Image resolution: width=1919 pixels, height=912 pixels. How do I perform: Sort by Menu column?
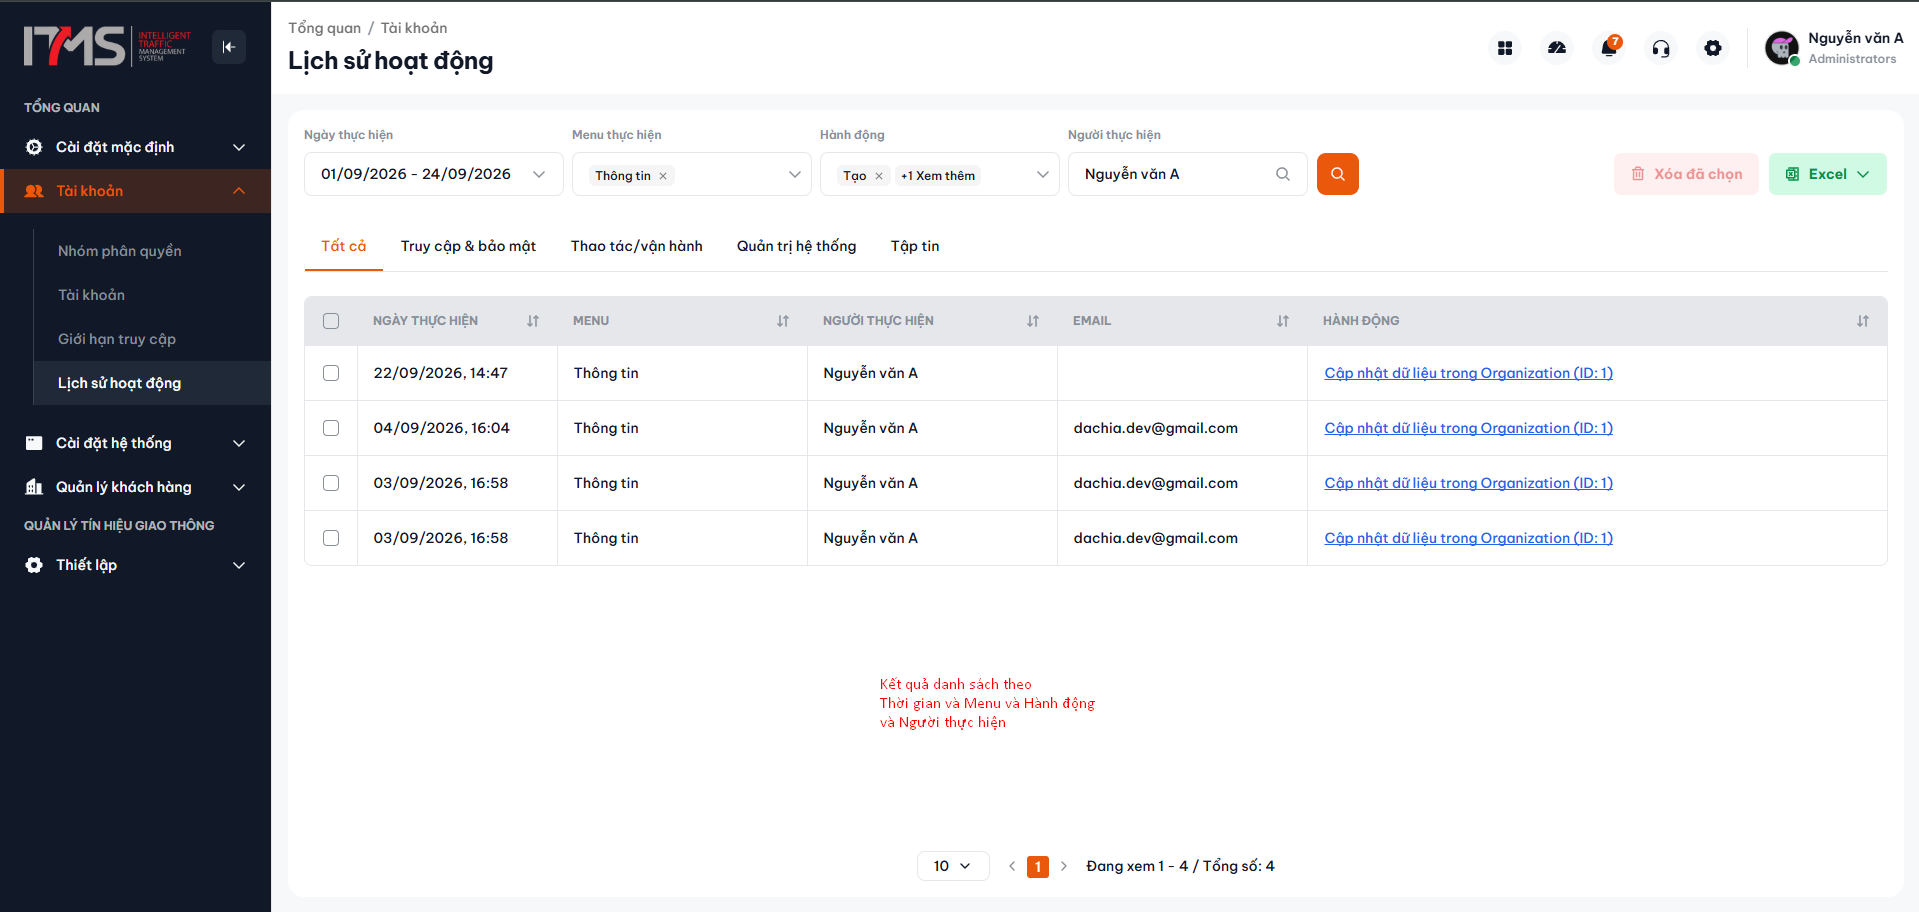click(x=783, y=321)
